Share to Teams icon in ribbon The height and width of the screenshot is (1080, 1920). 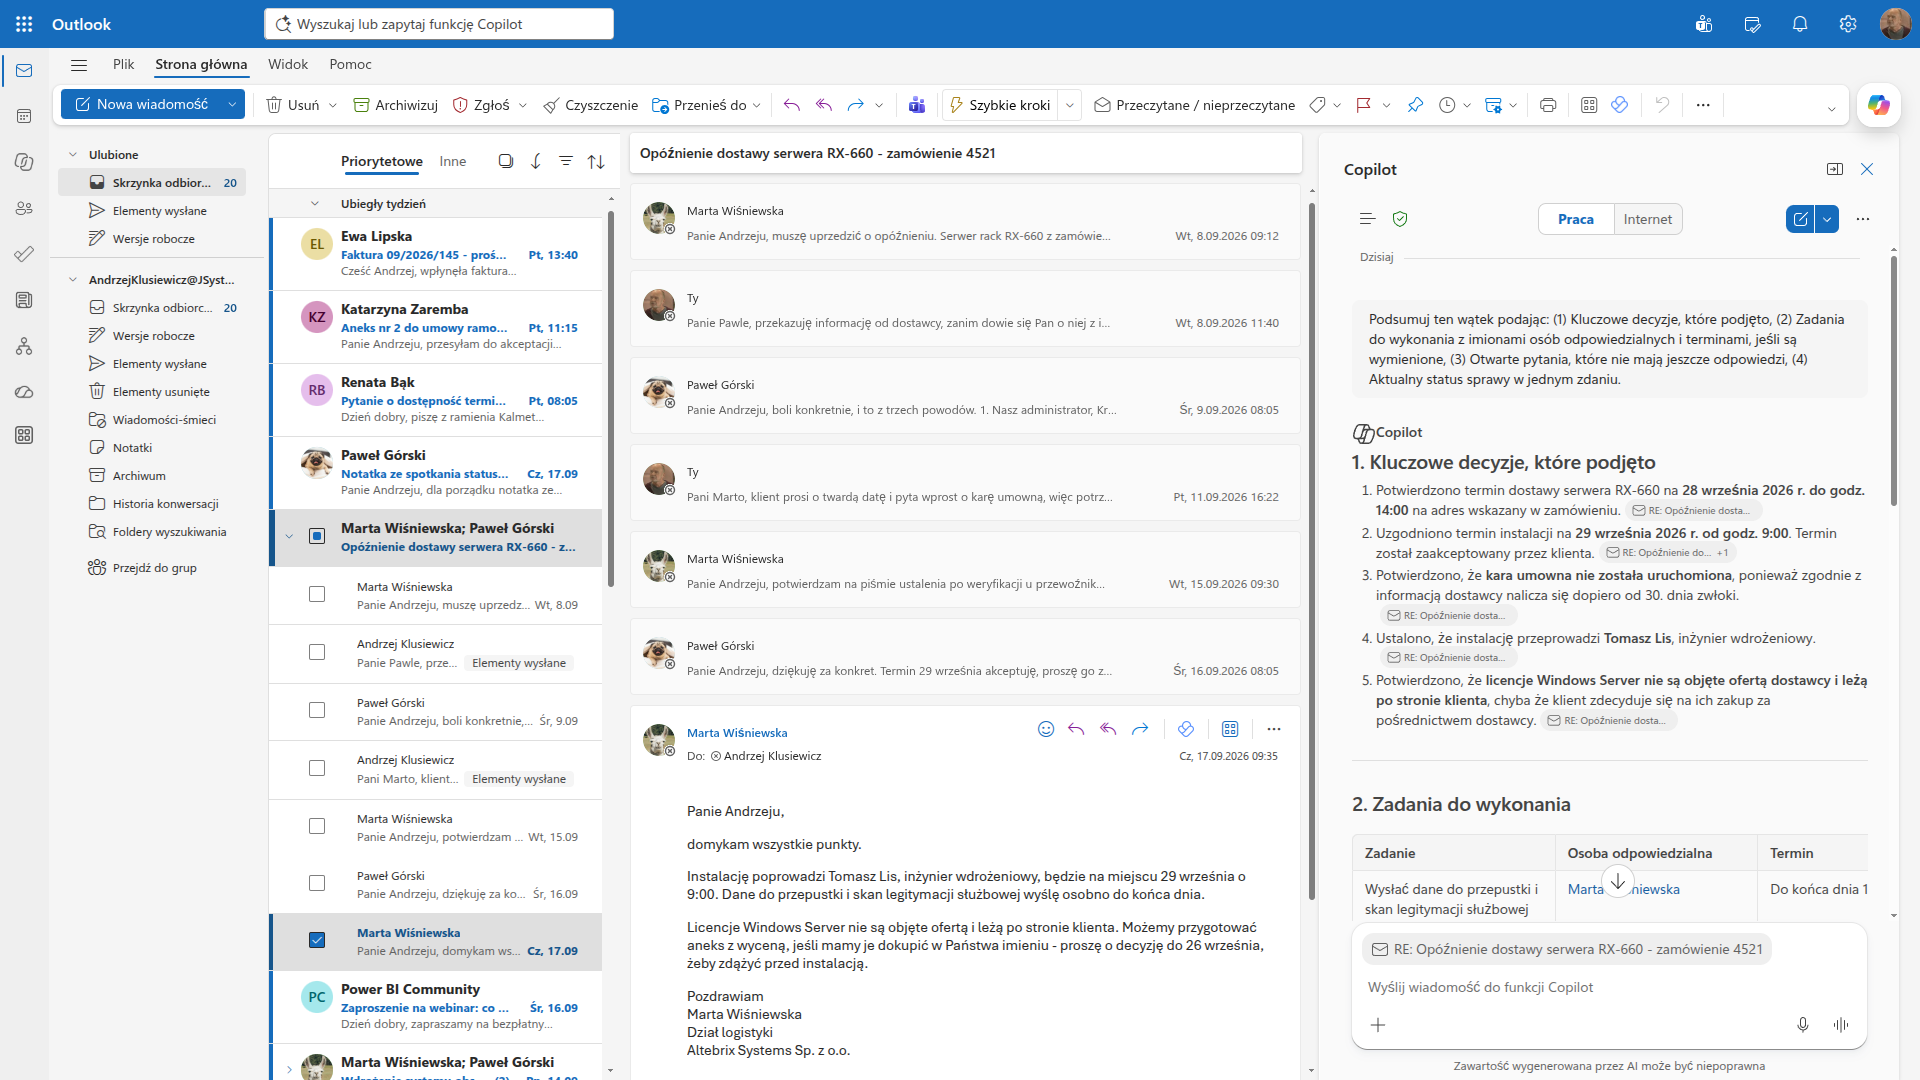[917, 105]
